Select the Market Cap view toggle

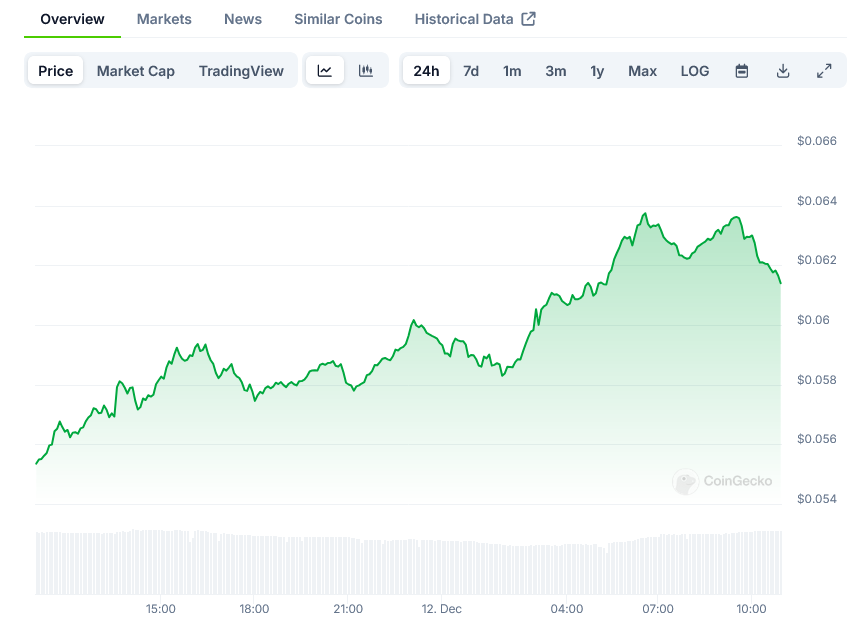pyautogui.click(x=136, y=71)
